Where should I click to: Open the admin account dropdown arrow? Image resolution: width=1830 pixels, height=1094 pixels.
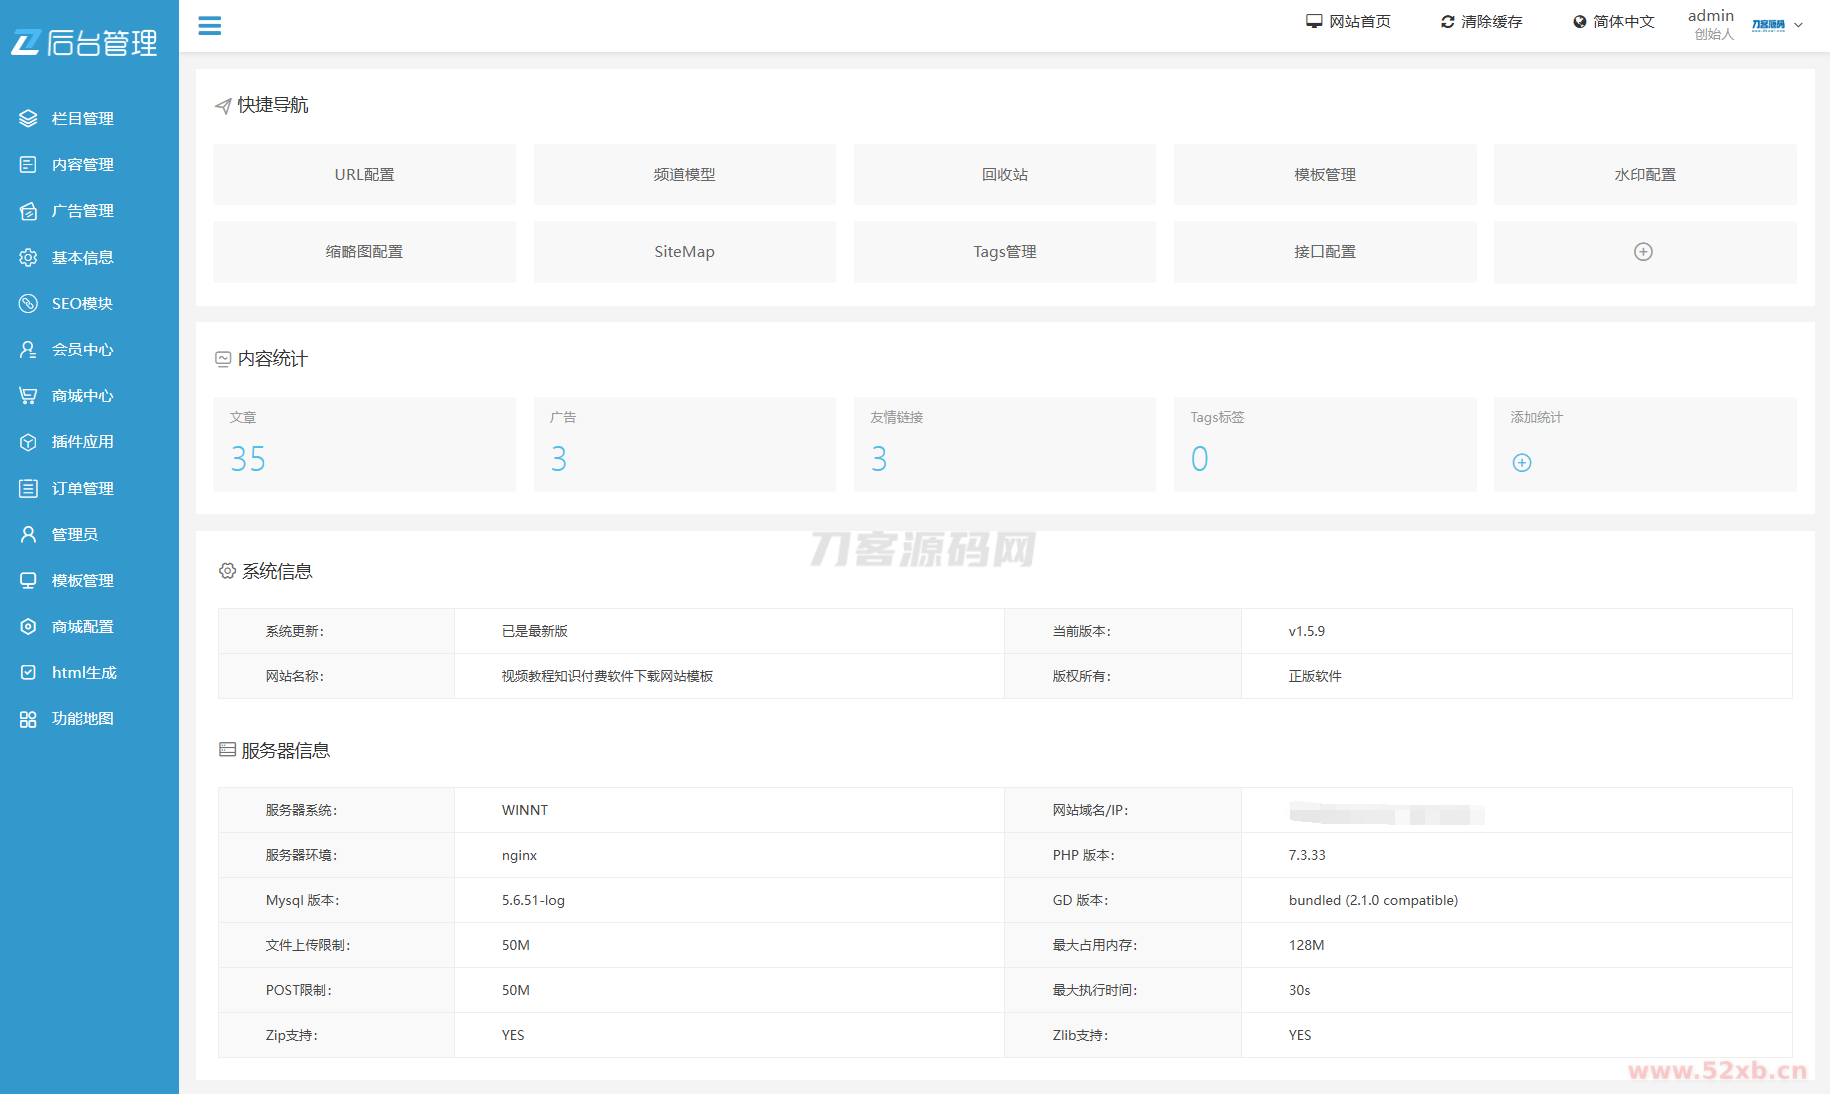pyautogui.click(x=1798, y=25)
